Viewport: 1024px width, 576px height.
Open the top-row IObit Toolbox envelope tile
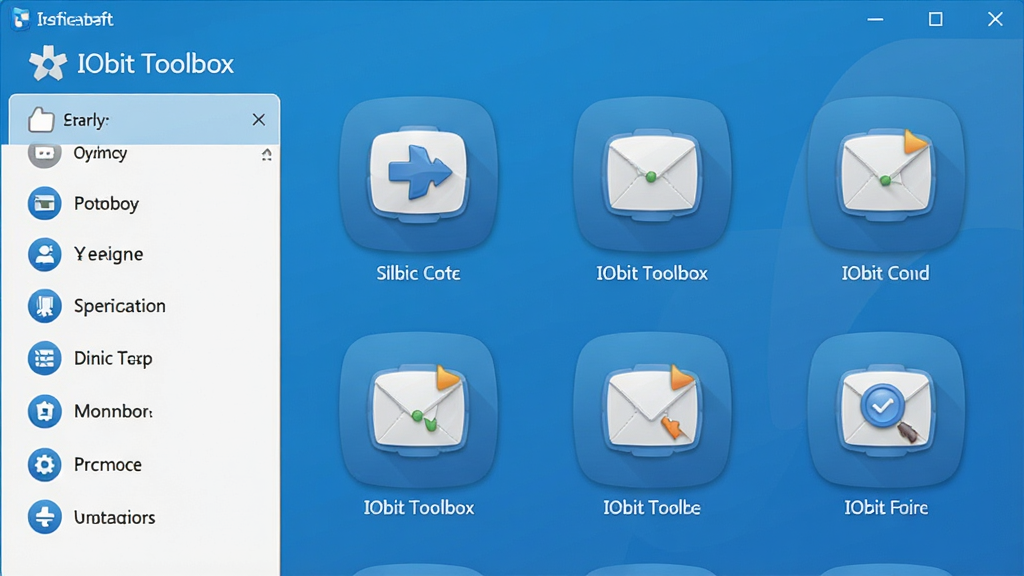652,174
